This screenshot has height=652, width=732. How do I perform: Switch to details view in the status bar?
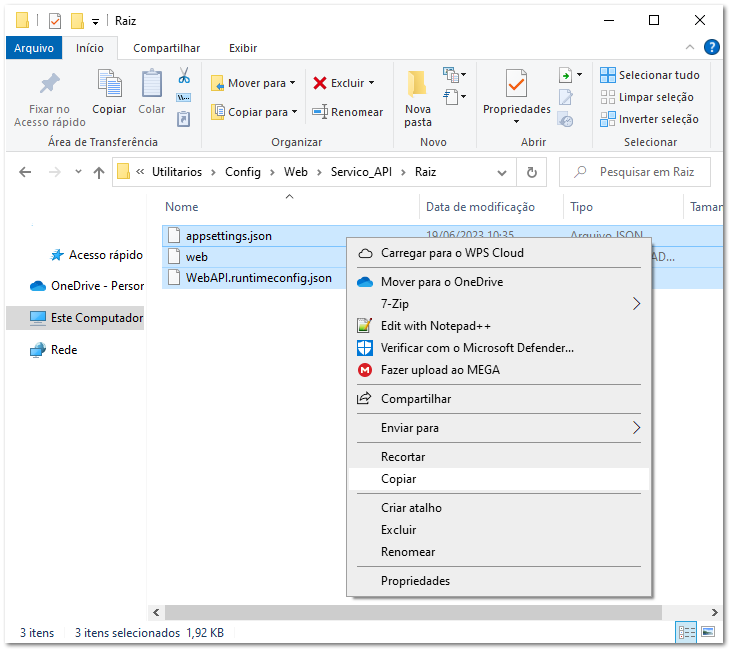pos(687,632)
